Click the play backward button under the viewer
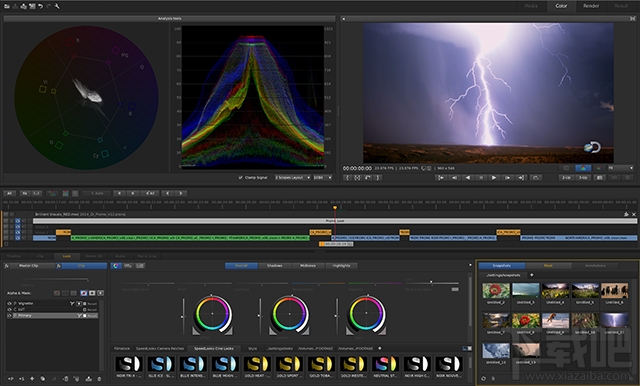 click(468, 177)
